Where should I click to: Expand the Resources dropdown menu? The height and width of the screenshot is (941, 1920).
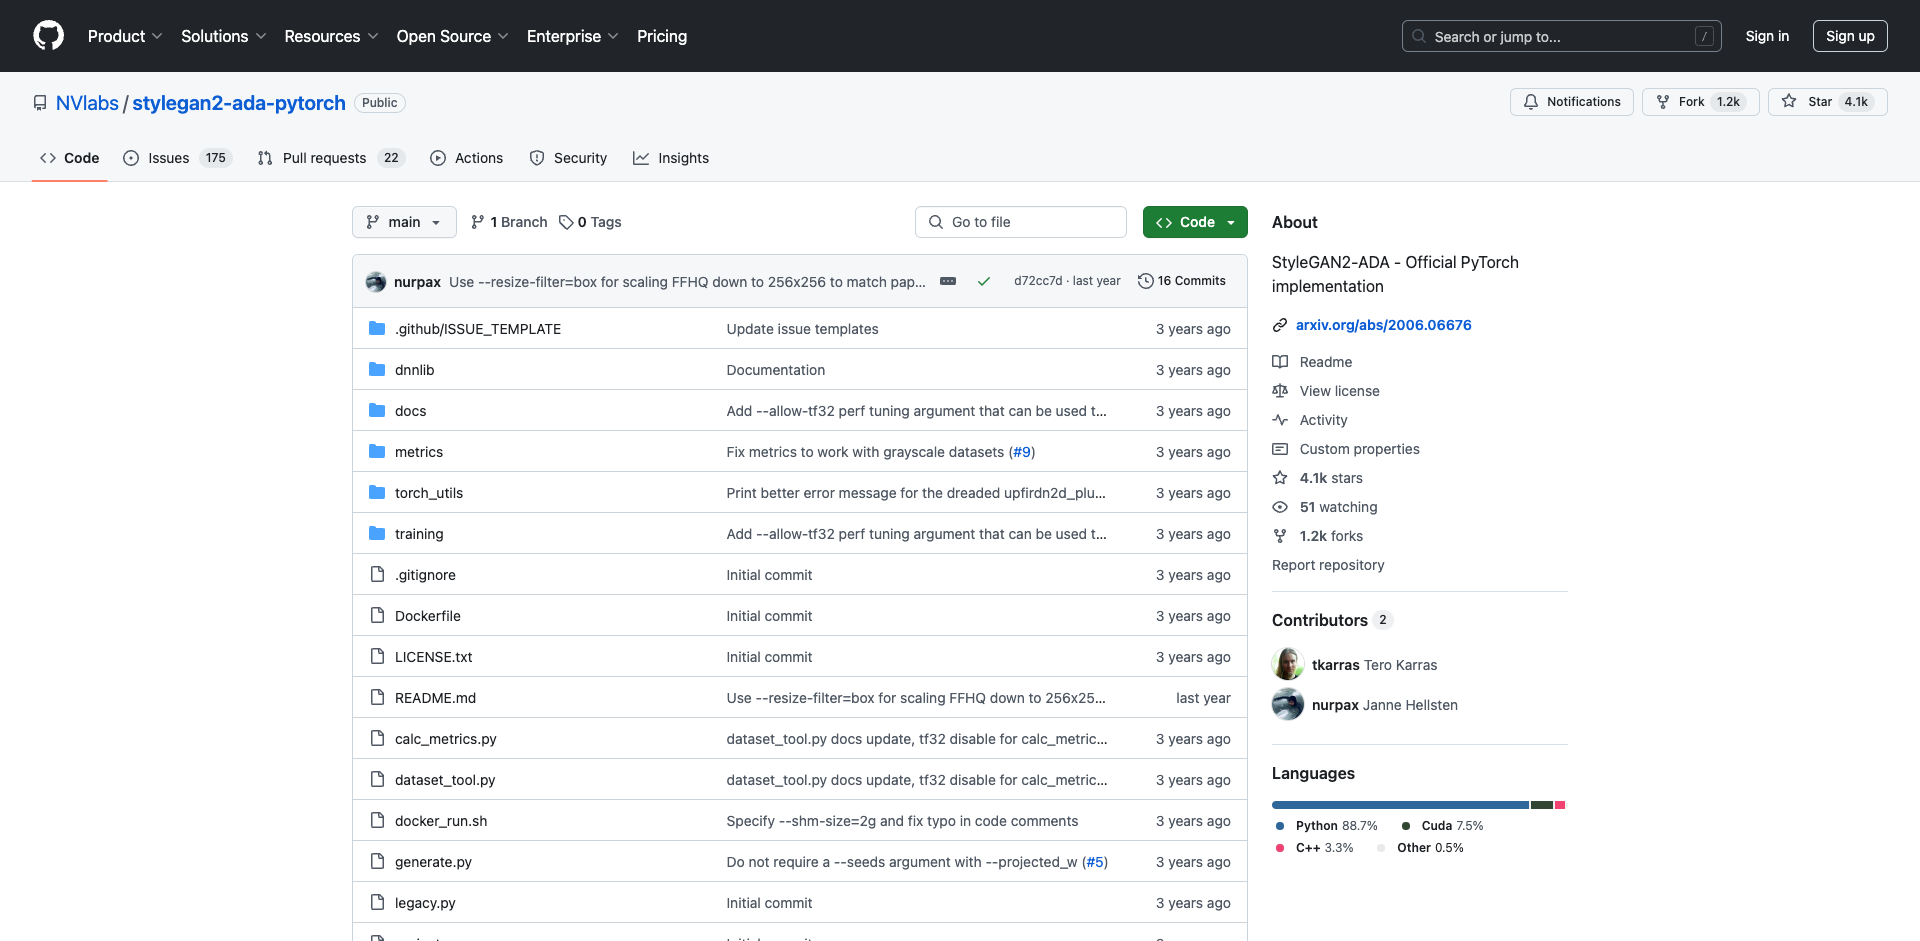(x=331, y=36)
